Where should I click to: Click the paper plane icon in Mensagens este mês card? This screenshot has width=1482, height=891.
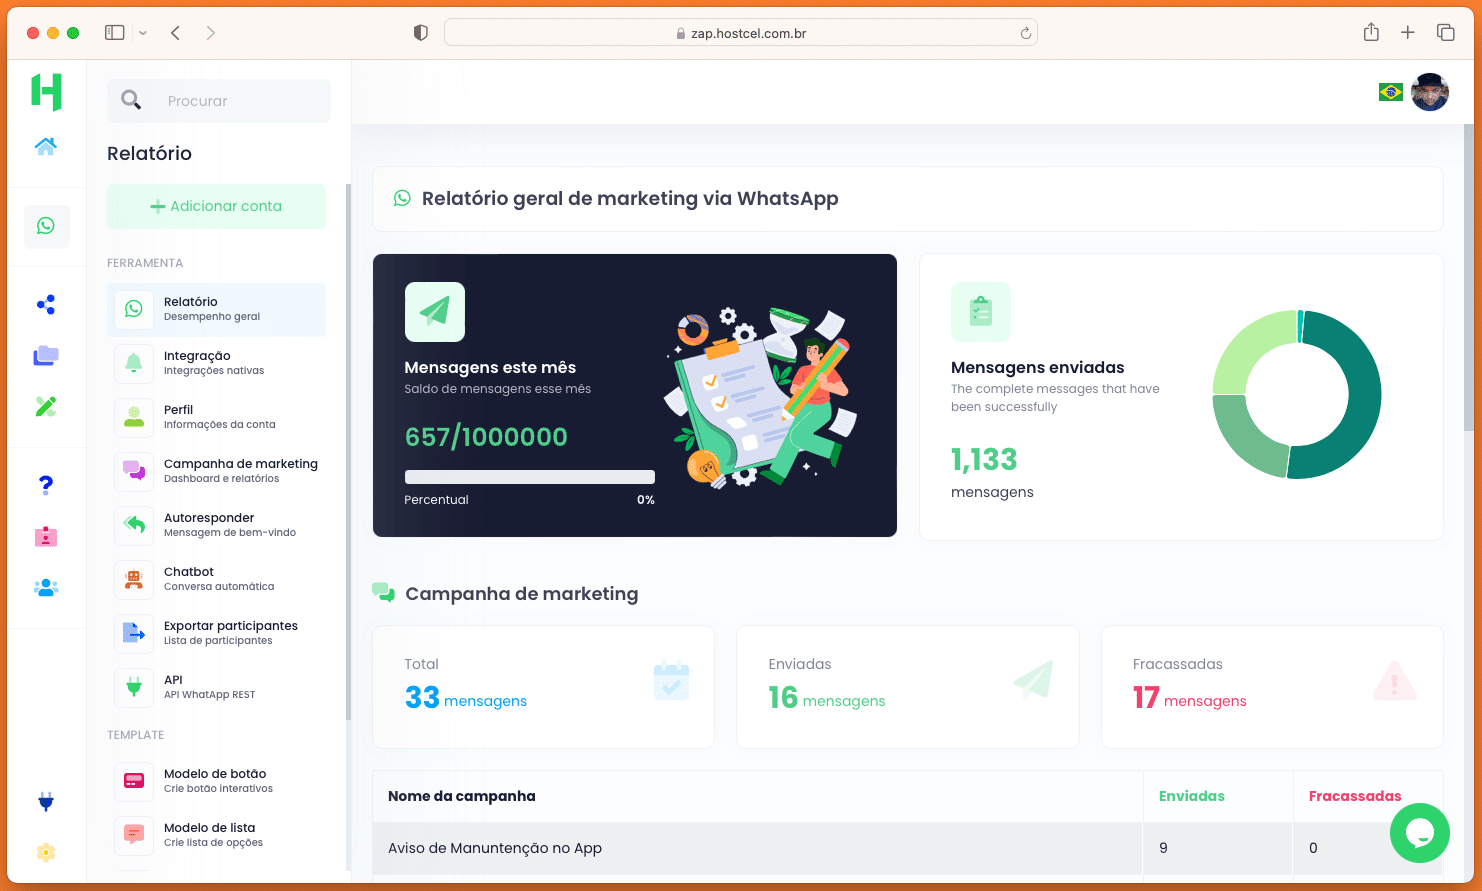click(435, 312)
